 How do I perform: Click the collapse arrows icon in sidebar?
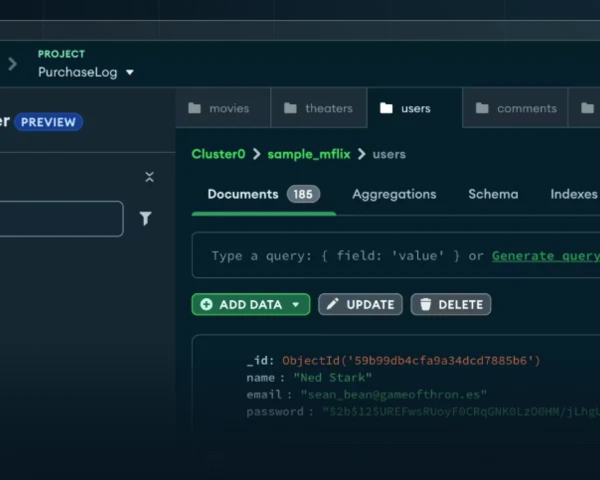click(x=149, y=177)
